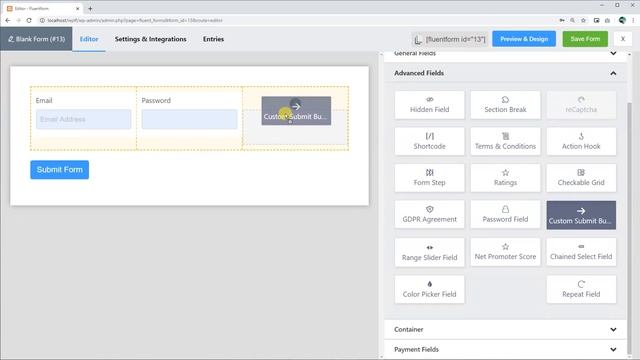640x360 pixels.
Task: Add GDPR Agreement field
Action: [x=429, y=215]
